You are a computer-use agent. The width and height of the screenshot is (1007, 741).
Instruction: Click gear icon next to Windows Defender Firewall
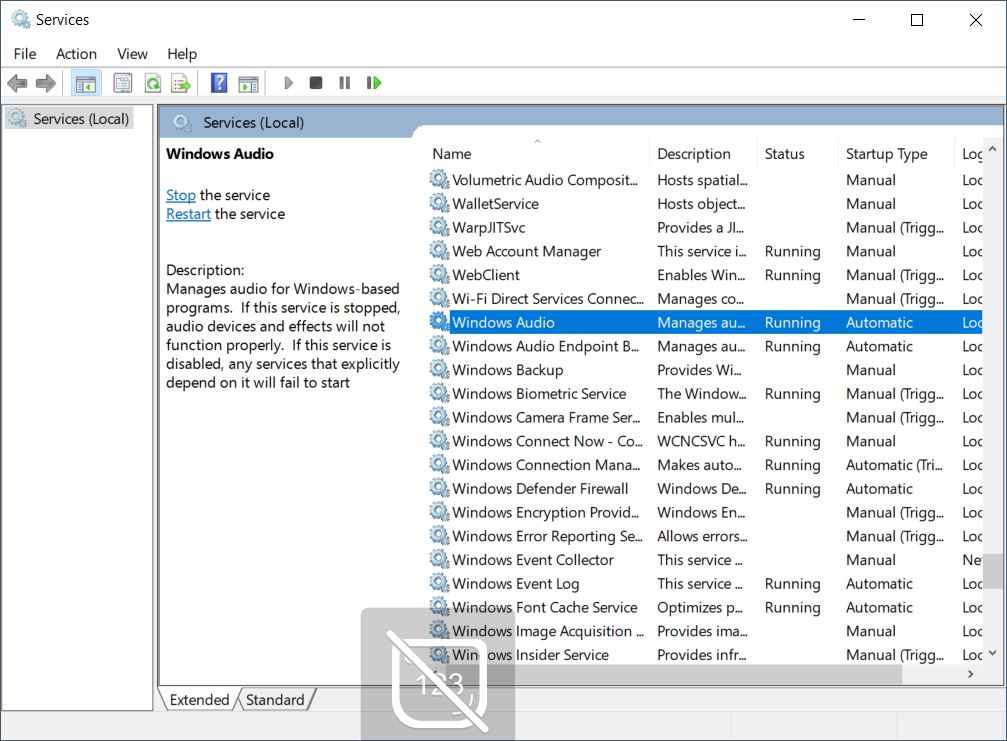coord(439,488)
